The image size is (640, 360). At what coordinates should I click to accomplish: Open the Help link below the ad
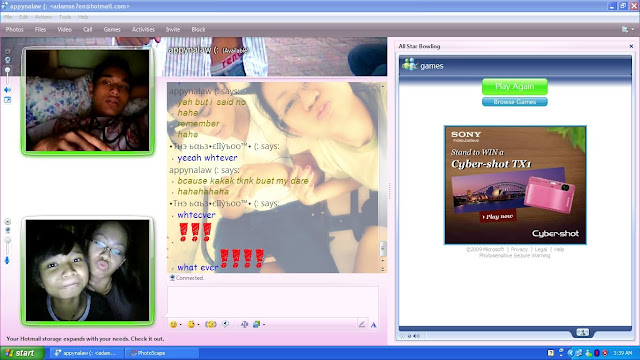(x=559, y=249)
